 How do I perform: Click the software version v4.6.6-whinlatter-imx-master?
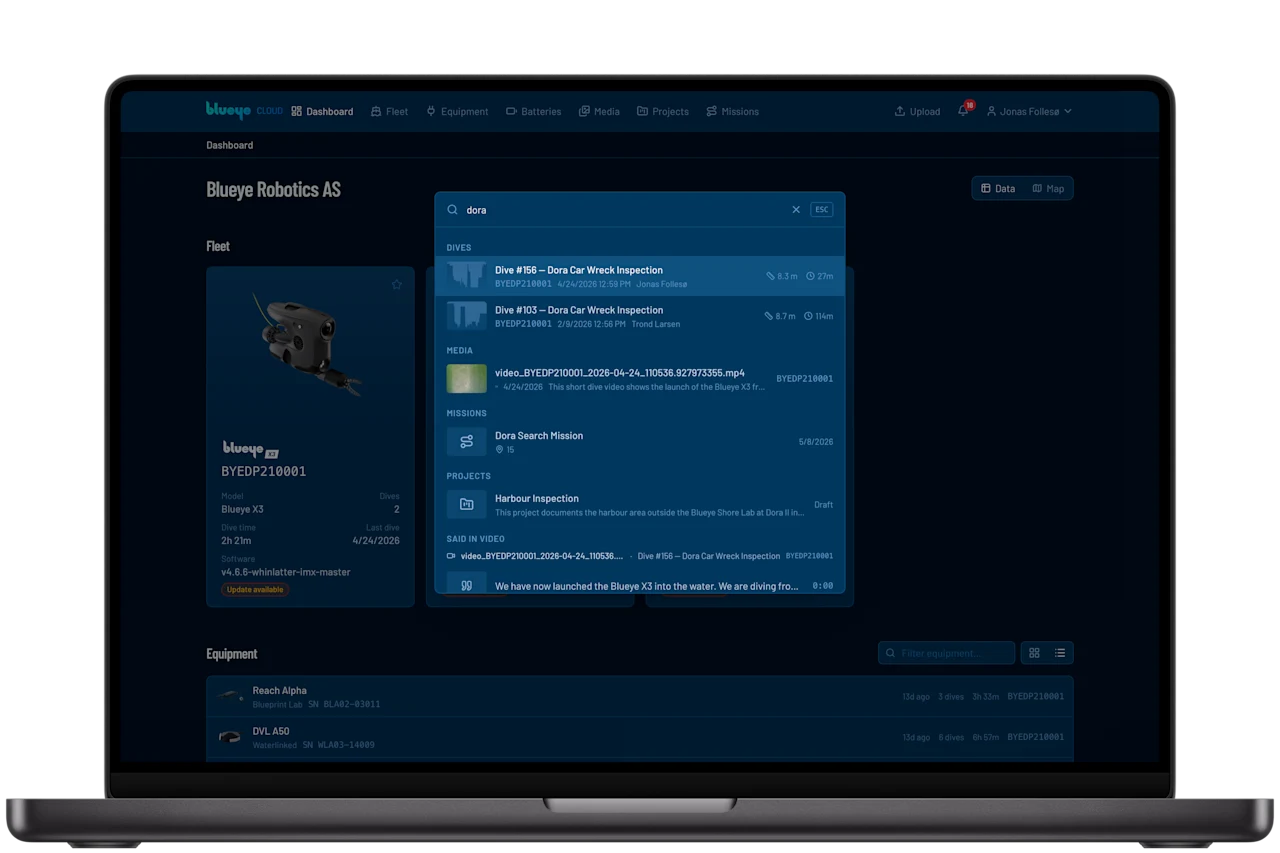(286, 572)
